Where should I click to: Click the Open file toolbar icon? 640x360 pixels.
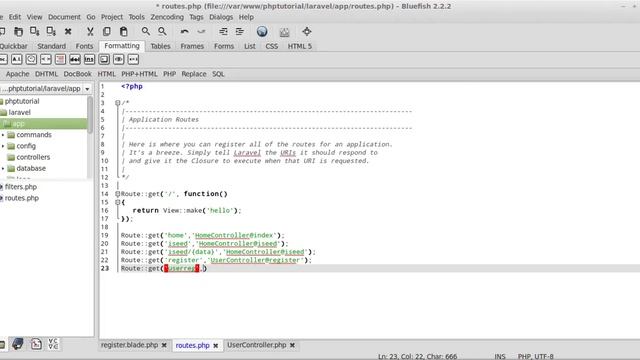pos(18,31)
